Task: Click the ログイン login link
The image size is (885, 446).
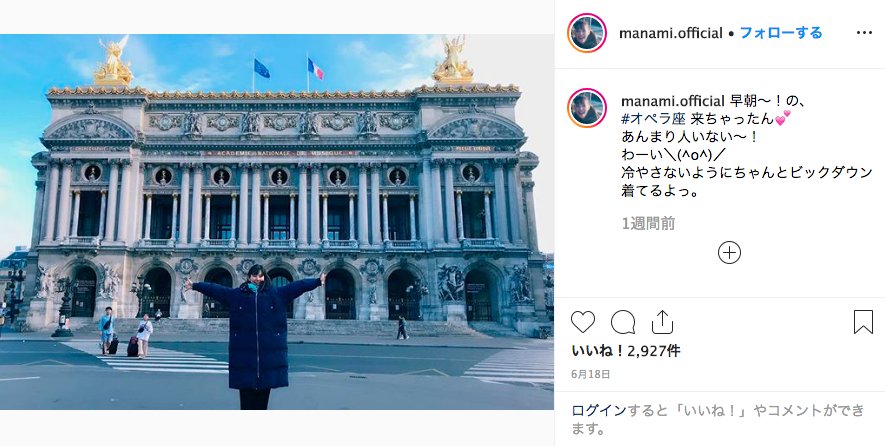Action: coord(599,410)
